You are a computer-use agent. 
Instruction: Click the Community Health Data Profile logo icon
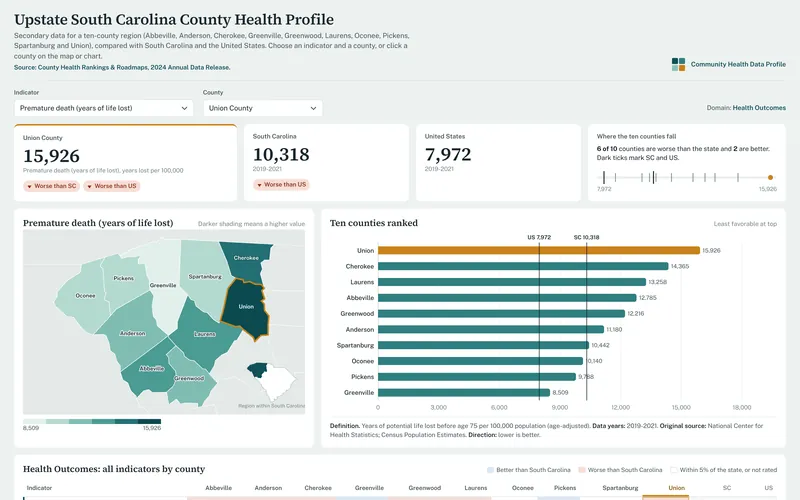tap(679, 64)
